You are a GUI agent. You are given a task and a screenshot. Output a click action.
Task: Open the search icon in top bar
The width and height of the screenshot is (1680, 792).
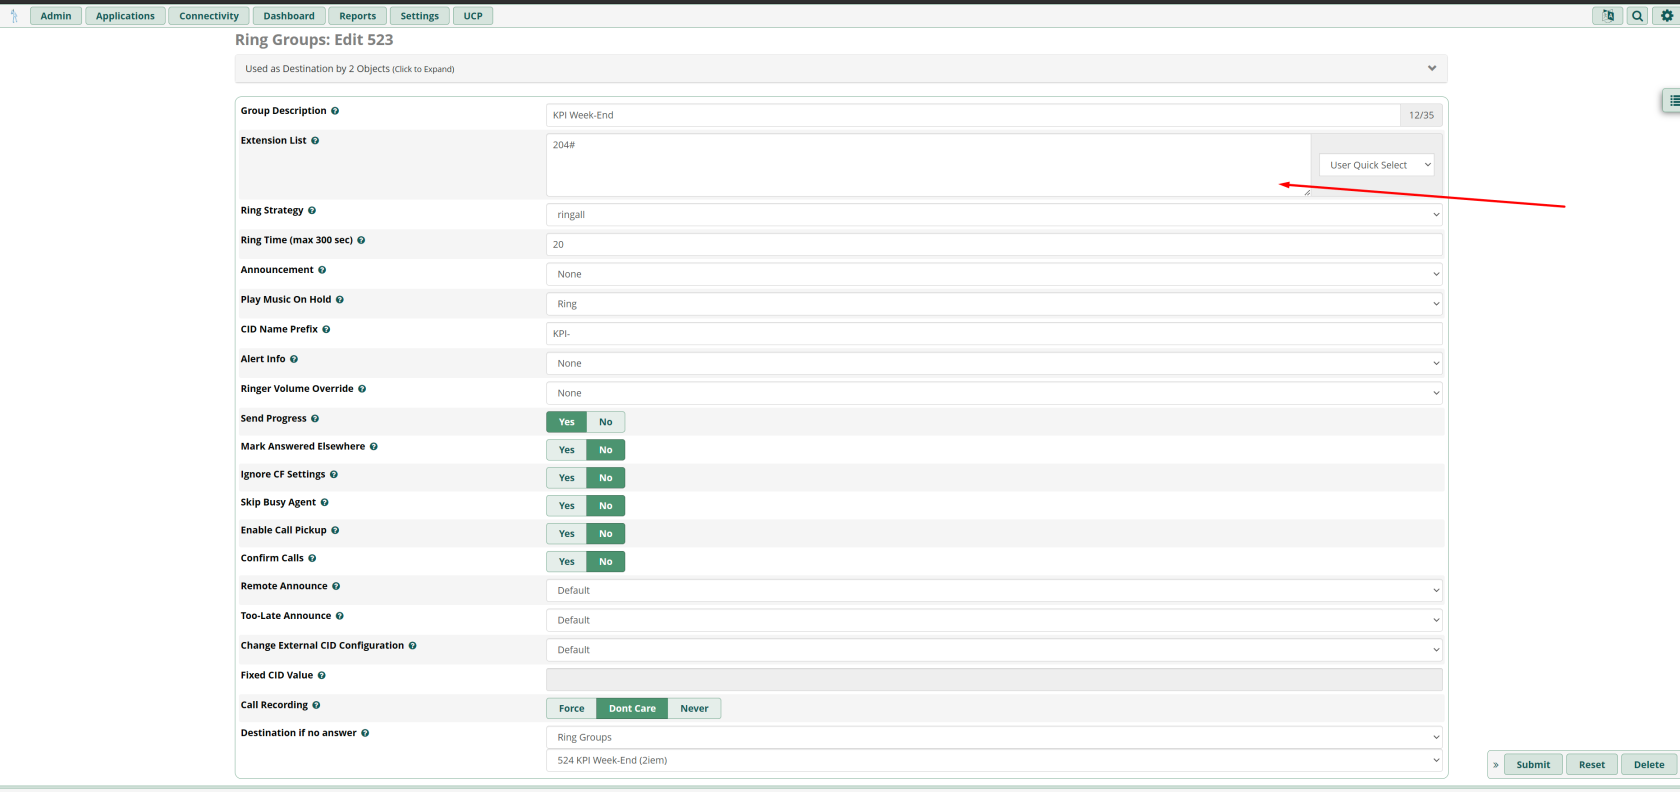1638,16
